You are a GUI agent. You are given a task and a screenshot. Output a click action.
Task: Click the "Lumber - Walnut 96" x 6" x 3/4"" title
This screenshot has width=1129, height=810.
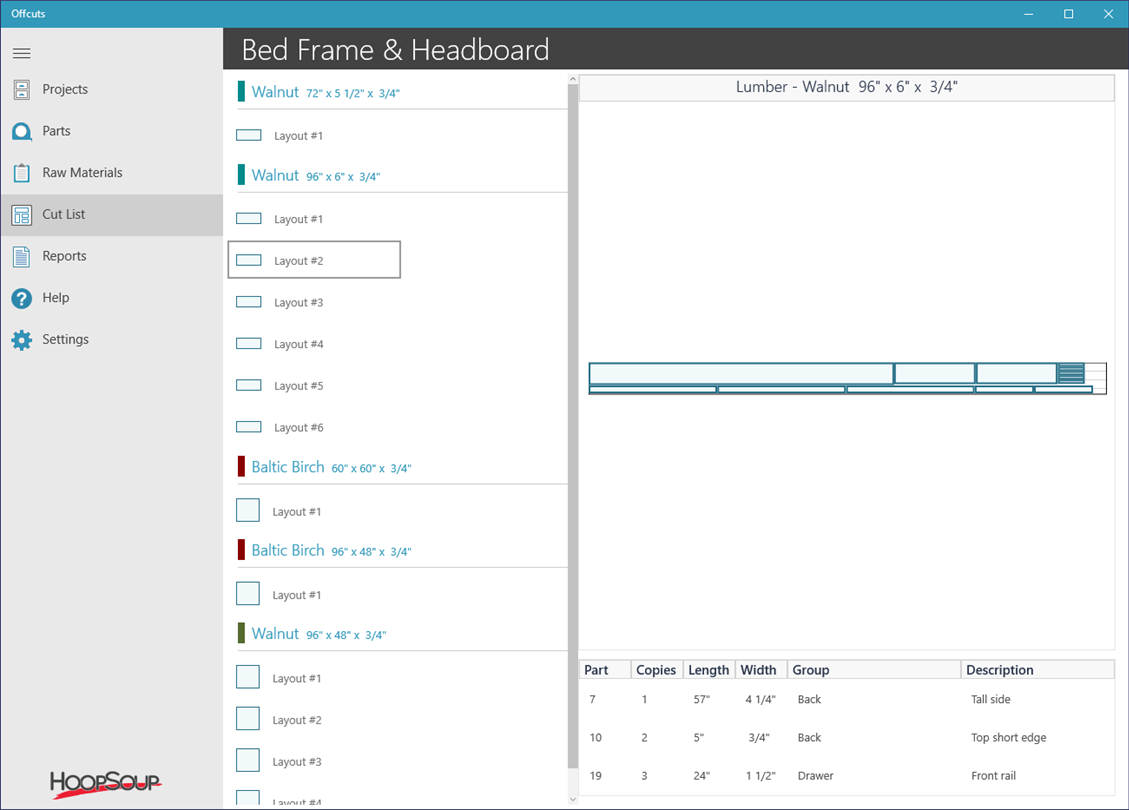[x=847, y=87]
